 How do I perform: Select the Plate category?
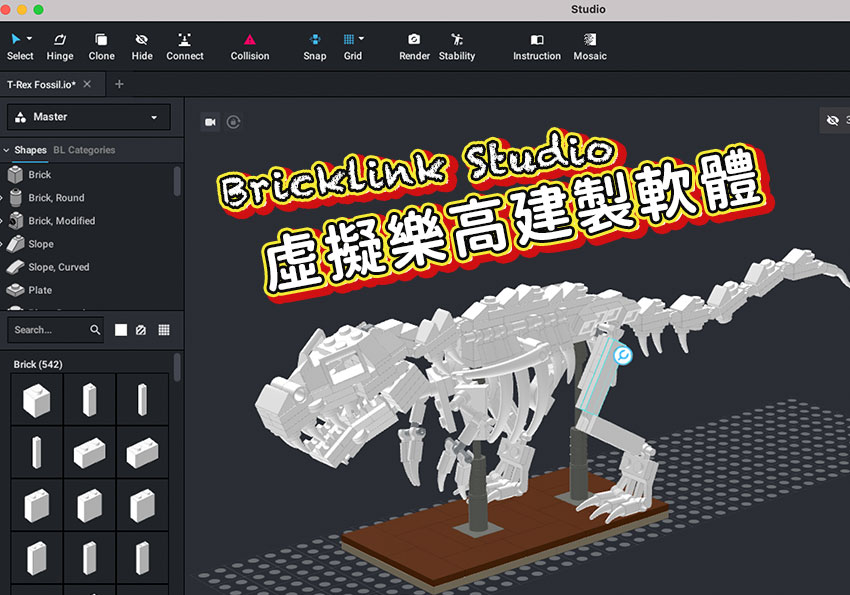coord(40,290)
